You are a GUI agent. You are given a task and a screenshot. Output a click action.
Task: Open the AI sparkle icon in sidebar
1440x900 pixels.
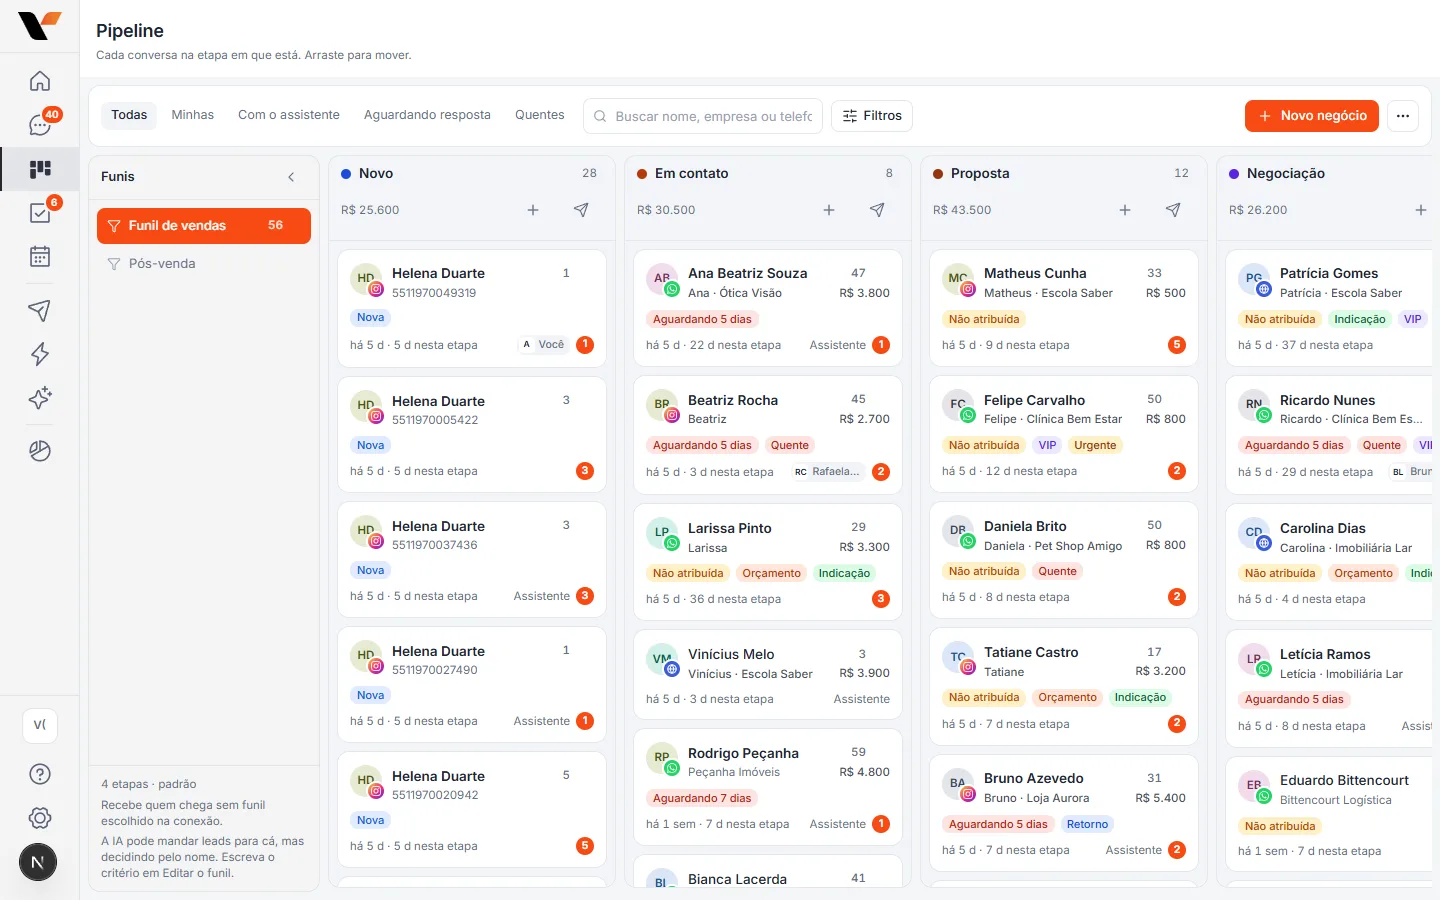40,398
